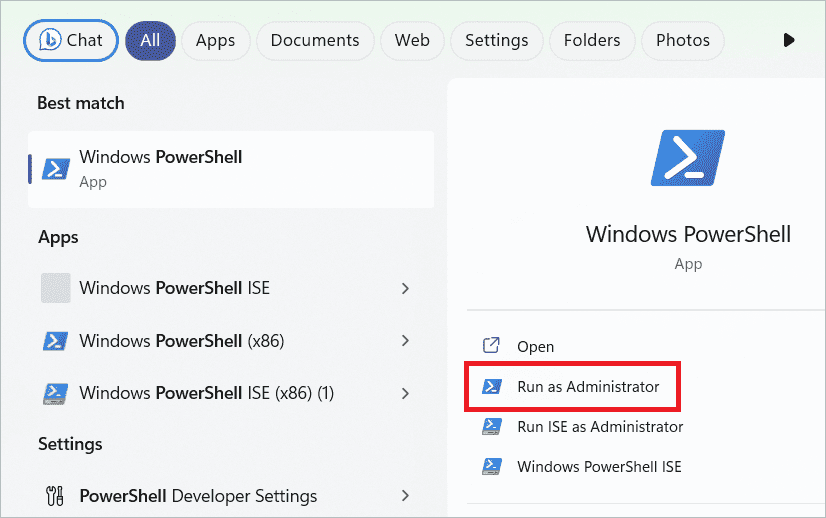Switch to the Apps filter tab

(215, 41)
